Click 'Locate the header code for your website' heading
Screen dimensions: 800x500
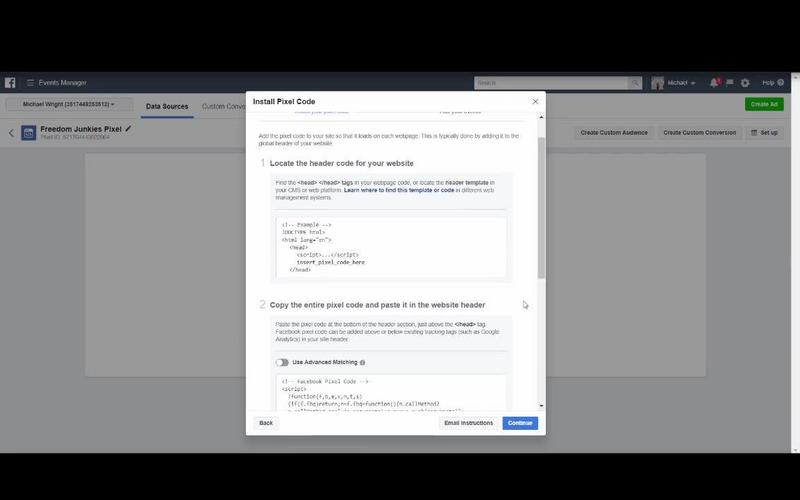coord(341,163)
